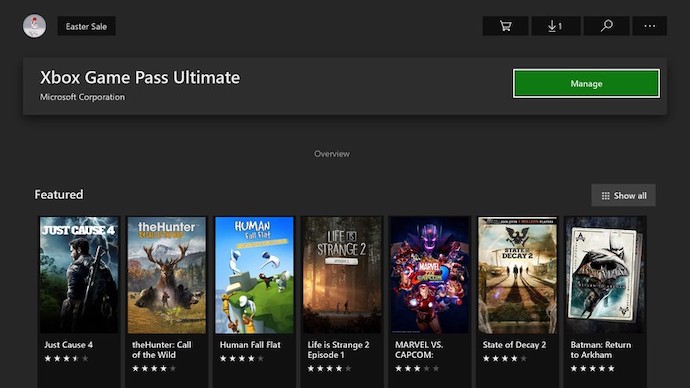Viewport: 690px width, 388px height.
Task: Click the Life is Strange 2 Episode 1 title
Action: click(x=338, y=350)
